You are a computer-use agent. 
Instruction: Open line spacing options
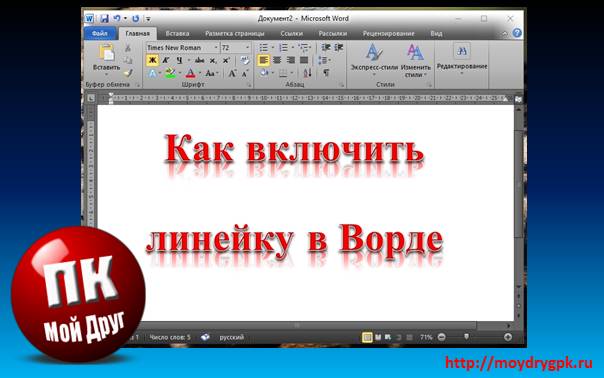click(x=323, y=60)
